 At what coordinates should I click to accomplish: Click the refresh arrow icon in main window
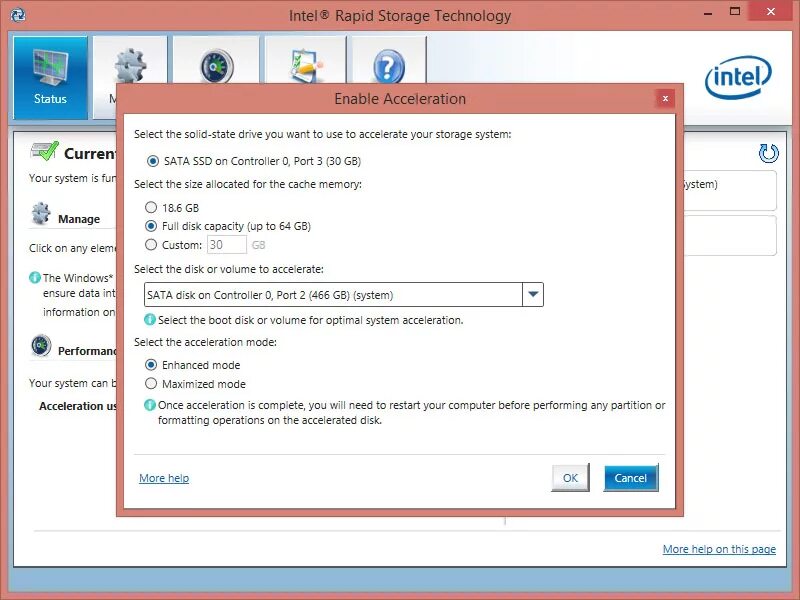tap(768, 153)
